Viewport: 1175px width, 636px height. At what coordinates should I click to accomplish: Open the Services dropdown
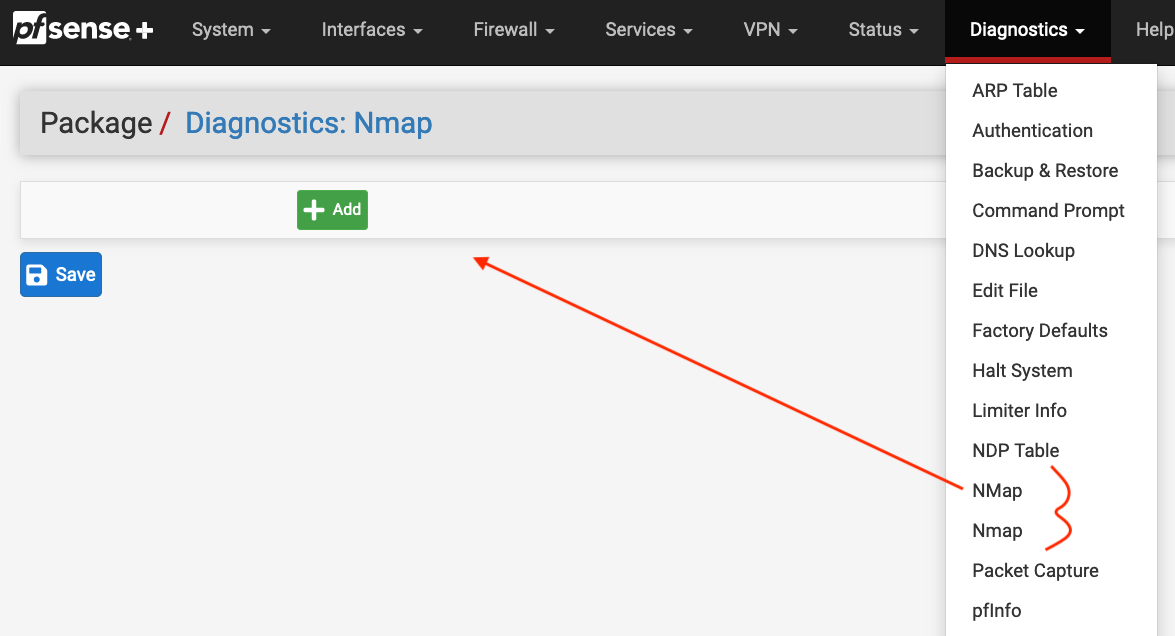[x=648, y=30]
